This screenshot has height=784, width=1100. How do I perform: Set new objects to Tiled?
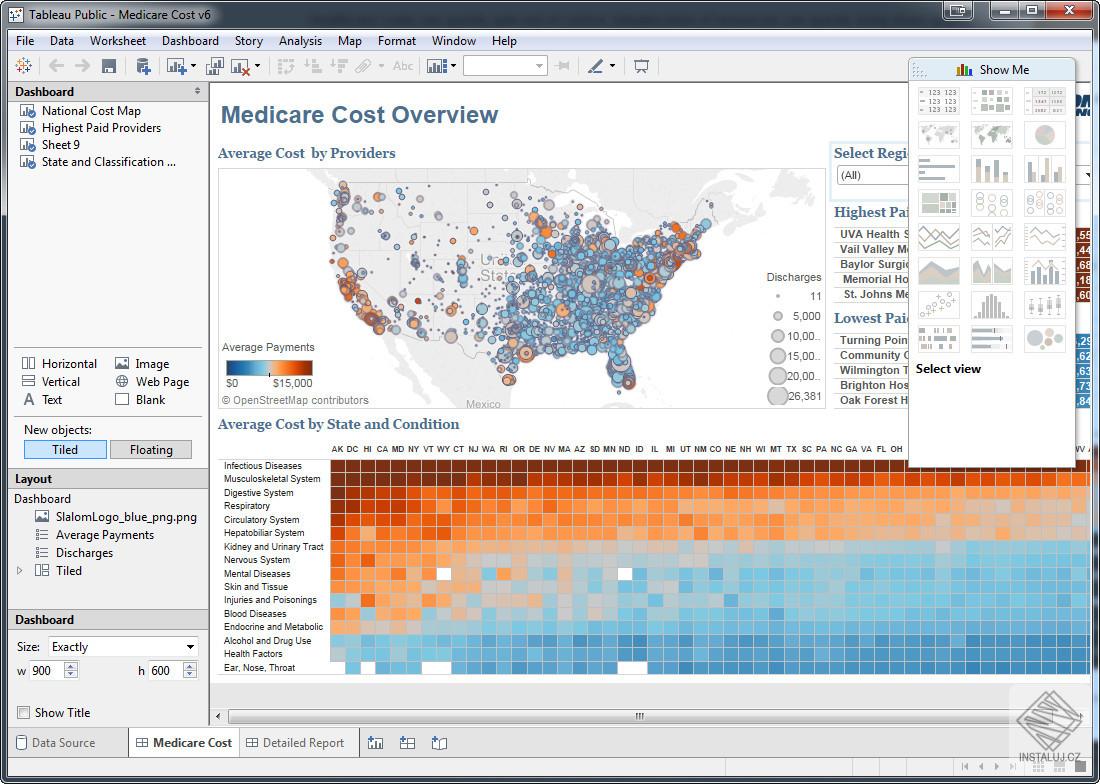pos(65,450)
